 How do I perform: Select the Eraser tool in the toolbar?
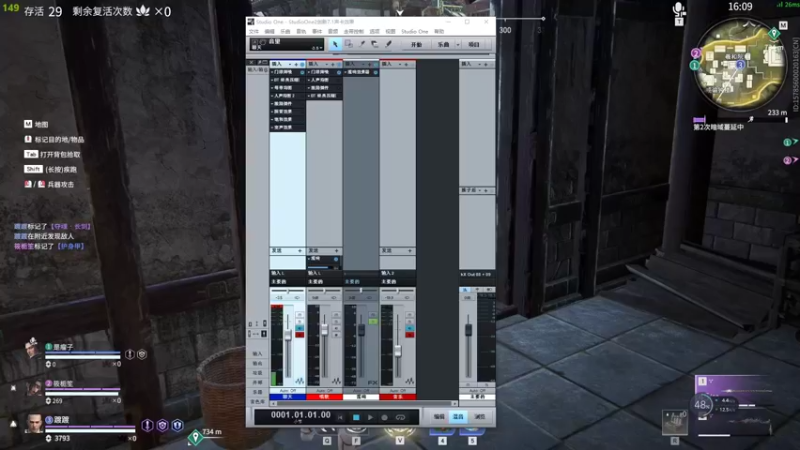coord(375,44)
